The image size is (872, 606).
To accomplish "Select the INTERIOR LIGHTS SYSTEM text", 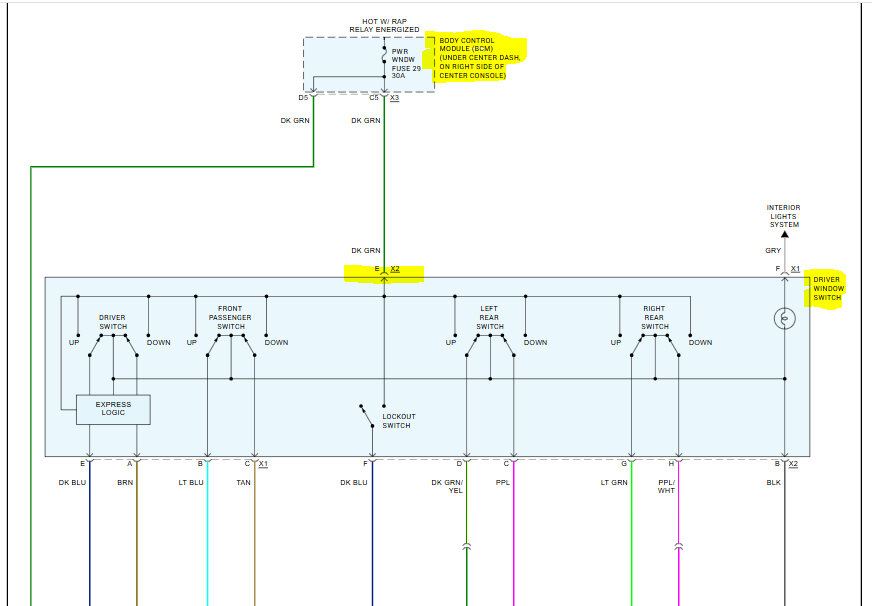I will pyautogui.click(x=784, y=216).
